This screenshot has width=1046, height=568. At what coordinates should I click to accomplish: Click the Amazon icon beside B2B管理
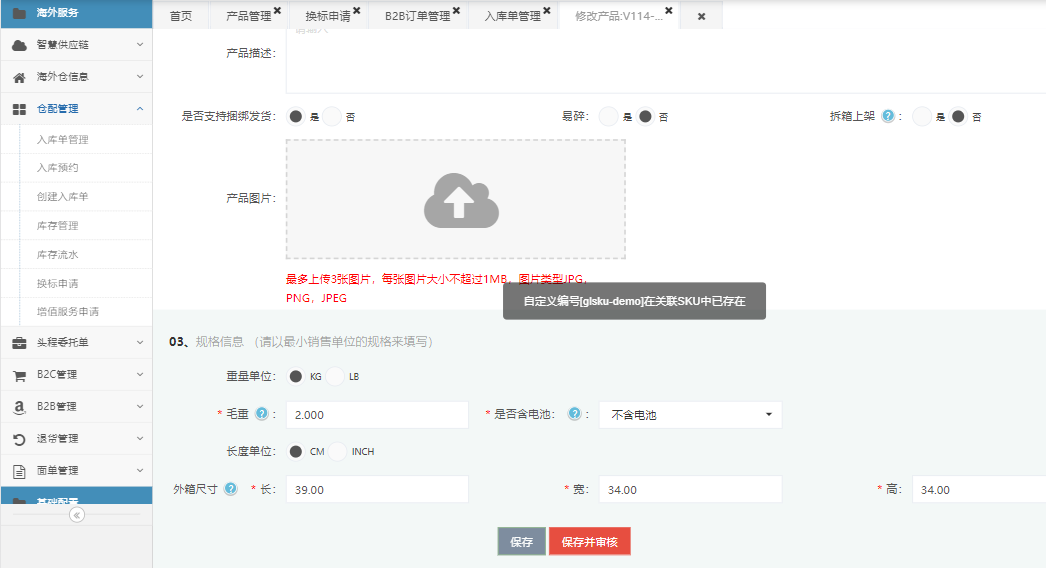click(x=19, y=406)
